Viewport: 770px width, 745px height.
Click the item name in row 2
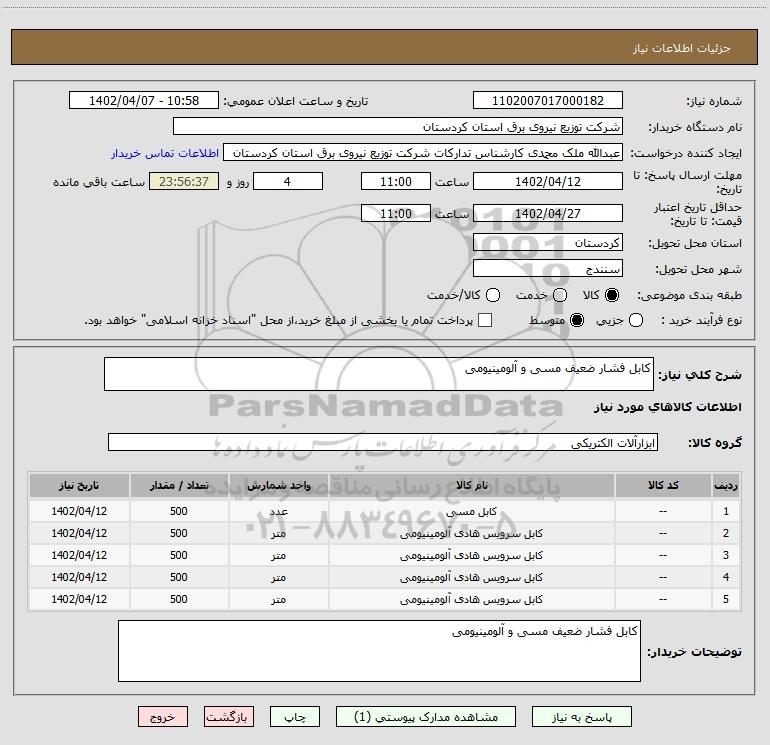[x=471, y=533]
